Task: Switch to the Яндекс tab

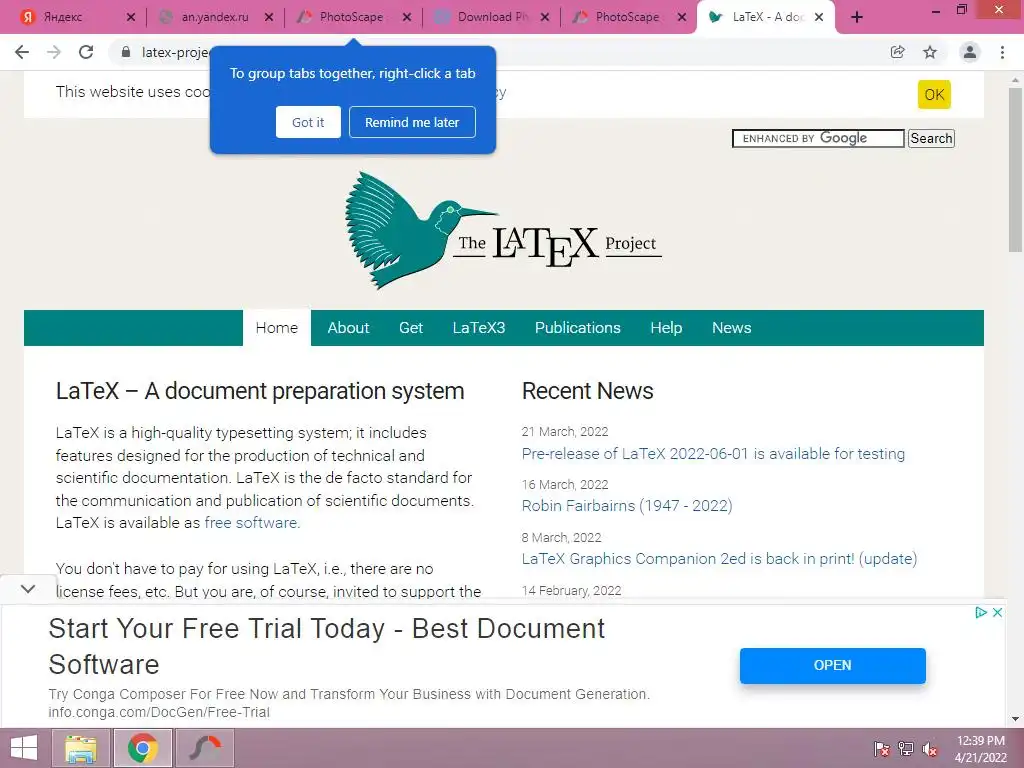Action: pos(63,18)
